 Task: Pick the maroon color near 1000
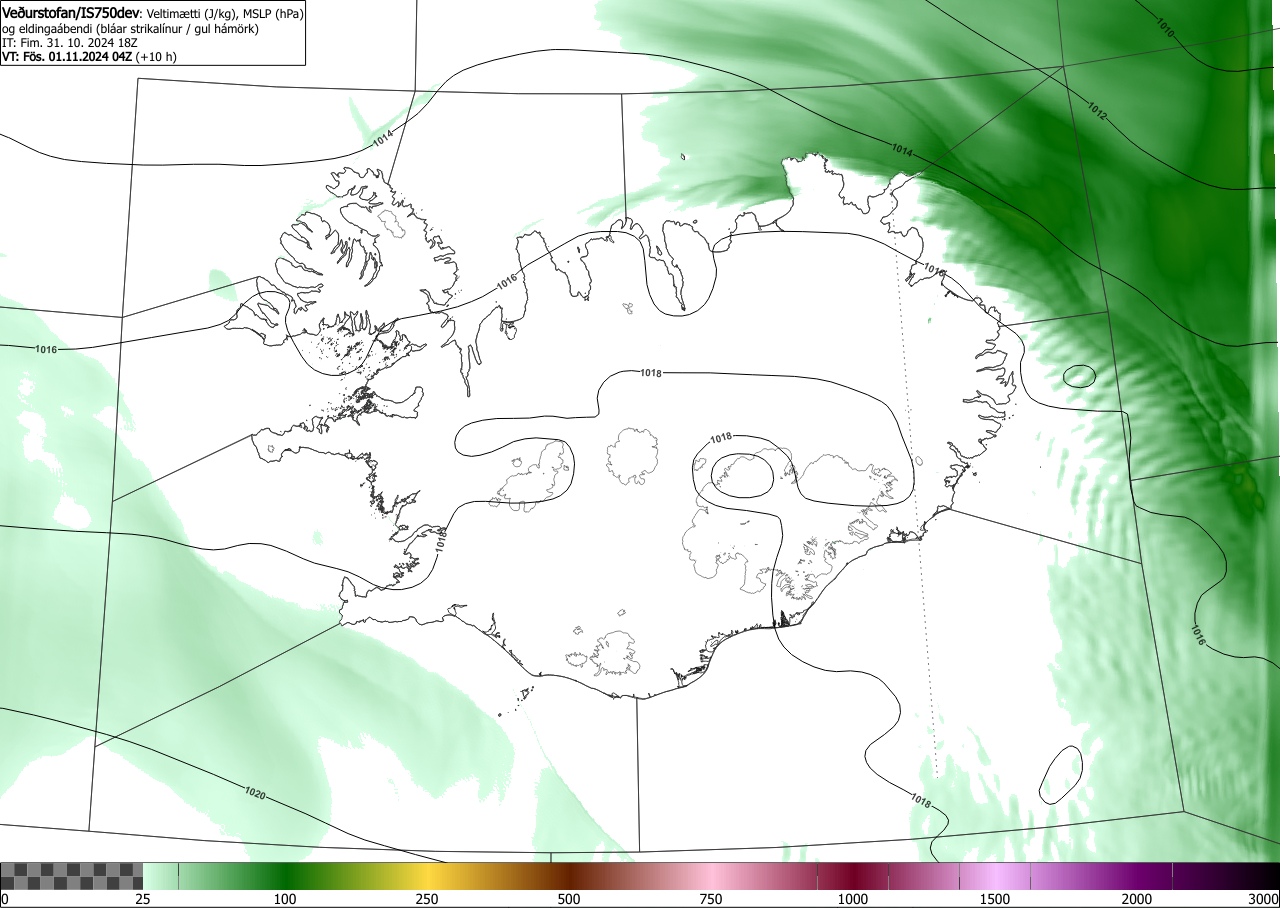(x=853, y=876)
